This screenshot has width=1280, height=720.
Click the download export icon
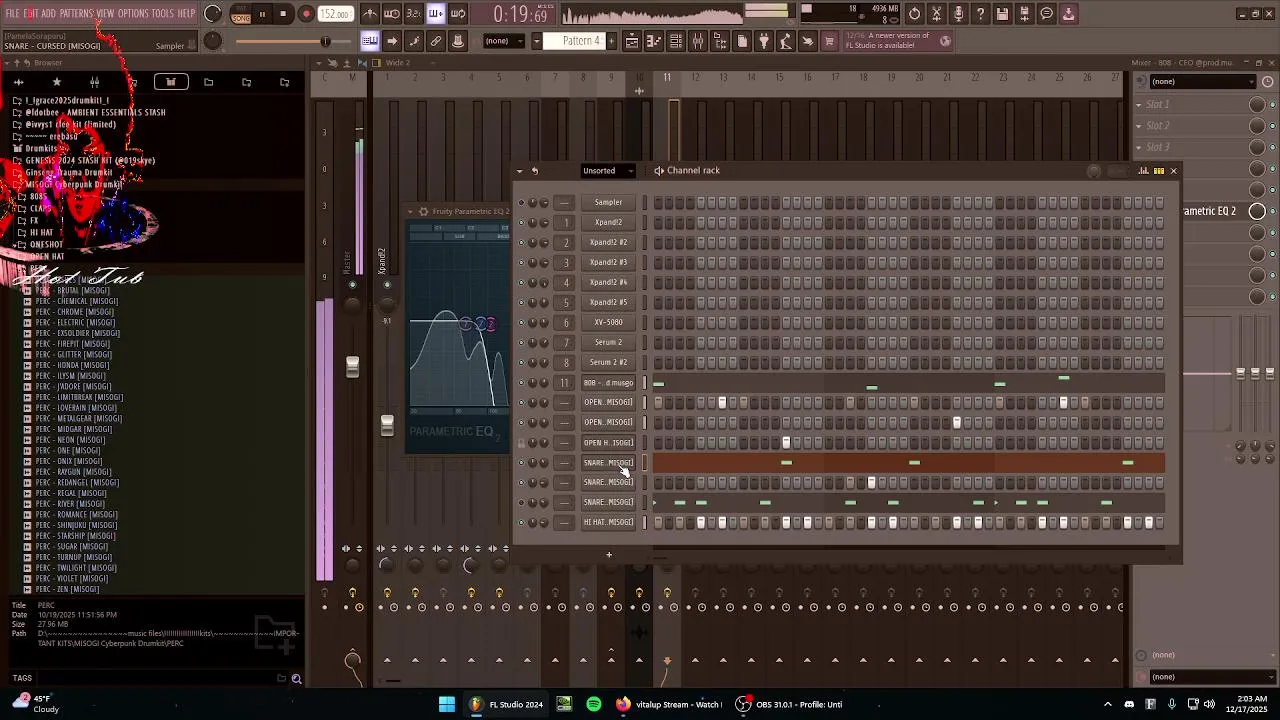pyautogui.click(x=1068, y=14)
